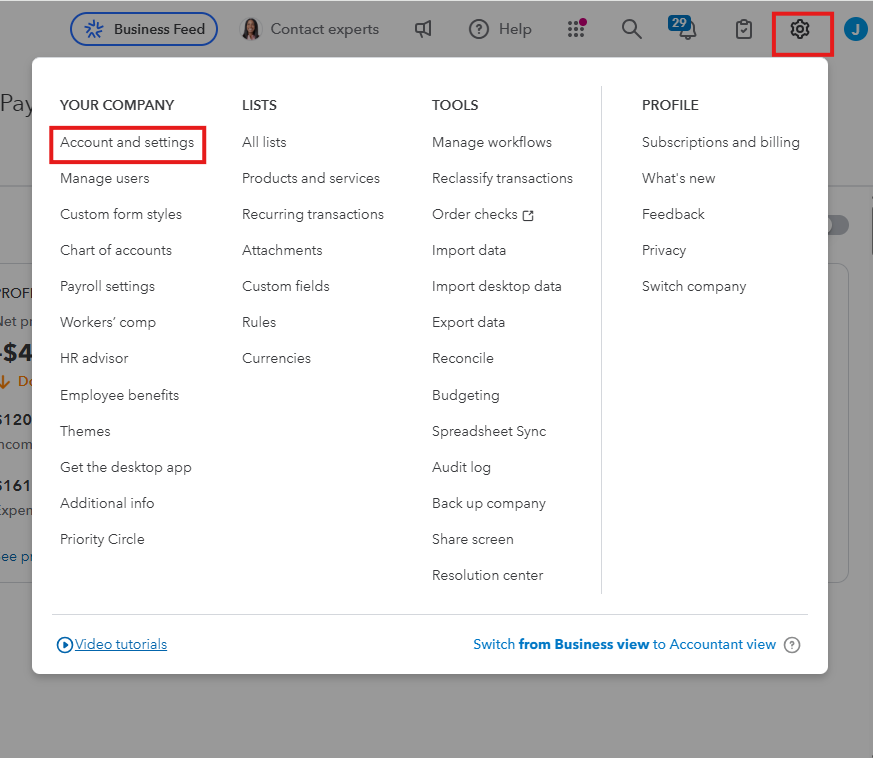Open Attachments list
This screenshot has height=758, width=873.
click(282, 251)
